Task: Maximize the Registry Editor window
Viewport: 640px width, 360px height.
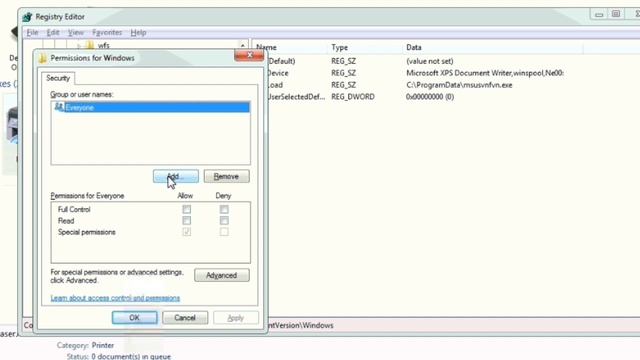Action: 616,14
